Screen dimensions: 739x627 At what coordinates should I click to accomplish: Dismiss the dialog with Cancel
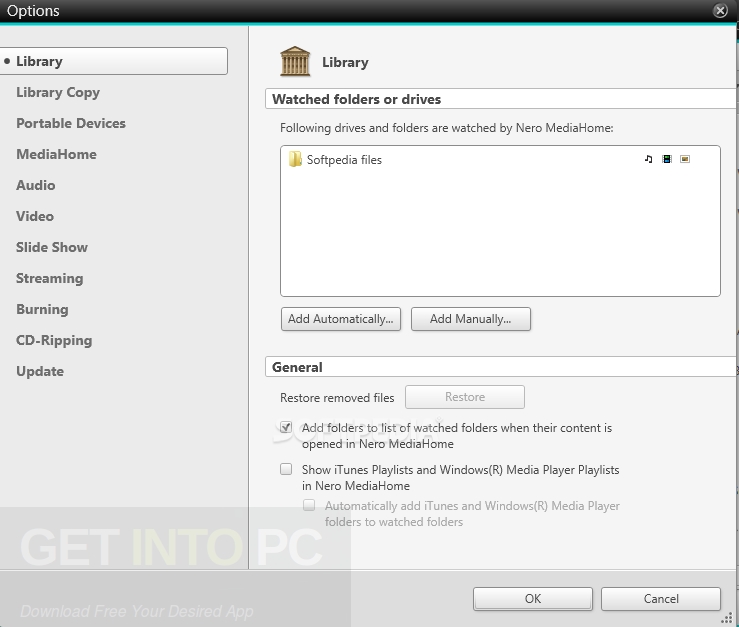[x=661, y=598]
